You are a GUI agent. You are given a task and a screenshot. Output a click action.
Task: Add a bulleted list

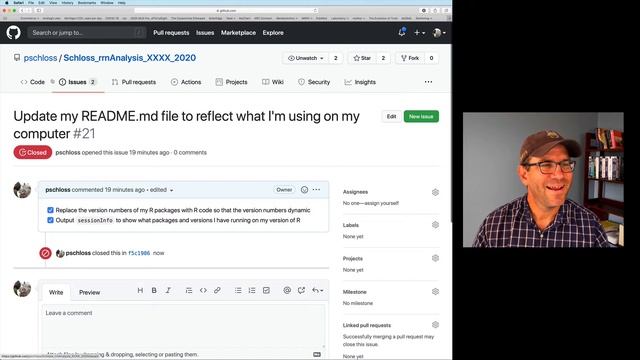[x=238, y=290]
